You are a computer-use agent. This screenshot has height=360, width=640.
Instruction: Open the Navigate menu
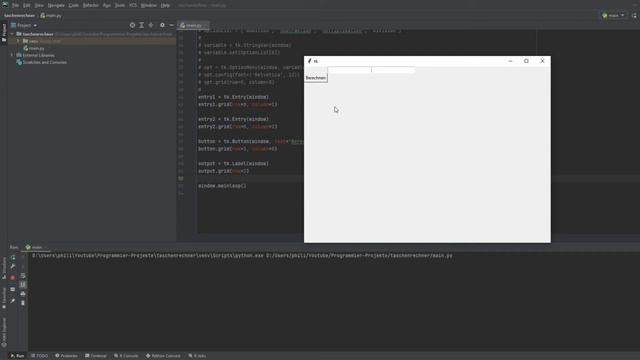(x=56, y=5)
